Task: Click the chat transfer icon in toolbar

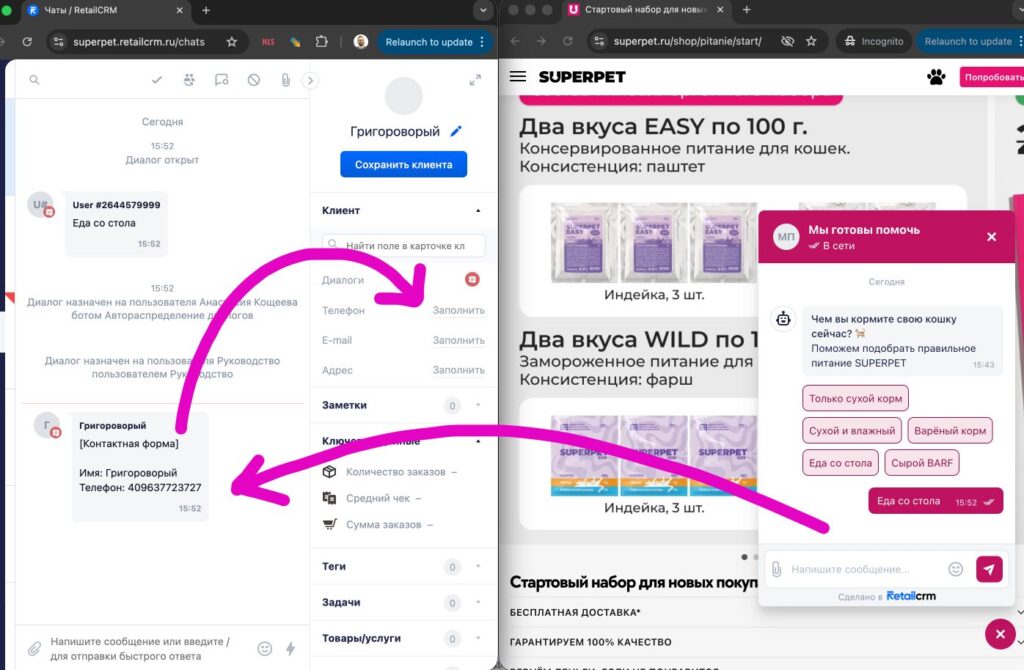Action: pos(221,80)
